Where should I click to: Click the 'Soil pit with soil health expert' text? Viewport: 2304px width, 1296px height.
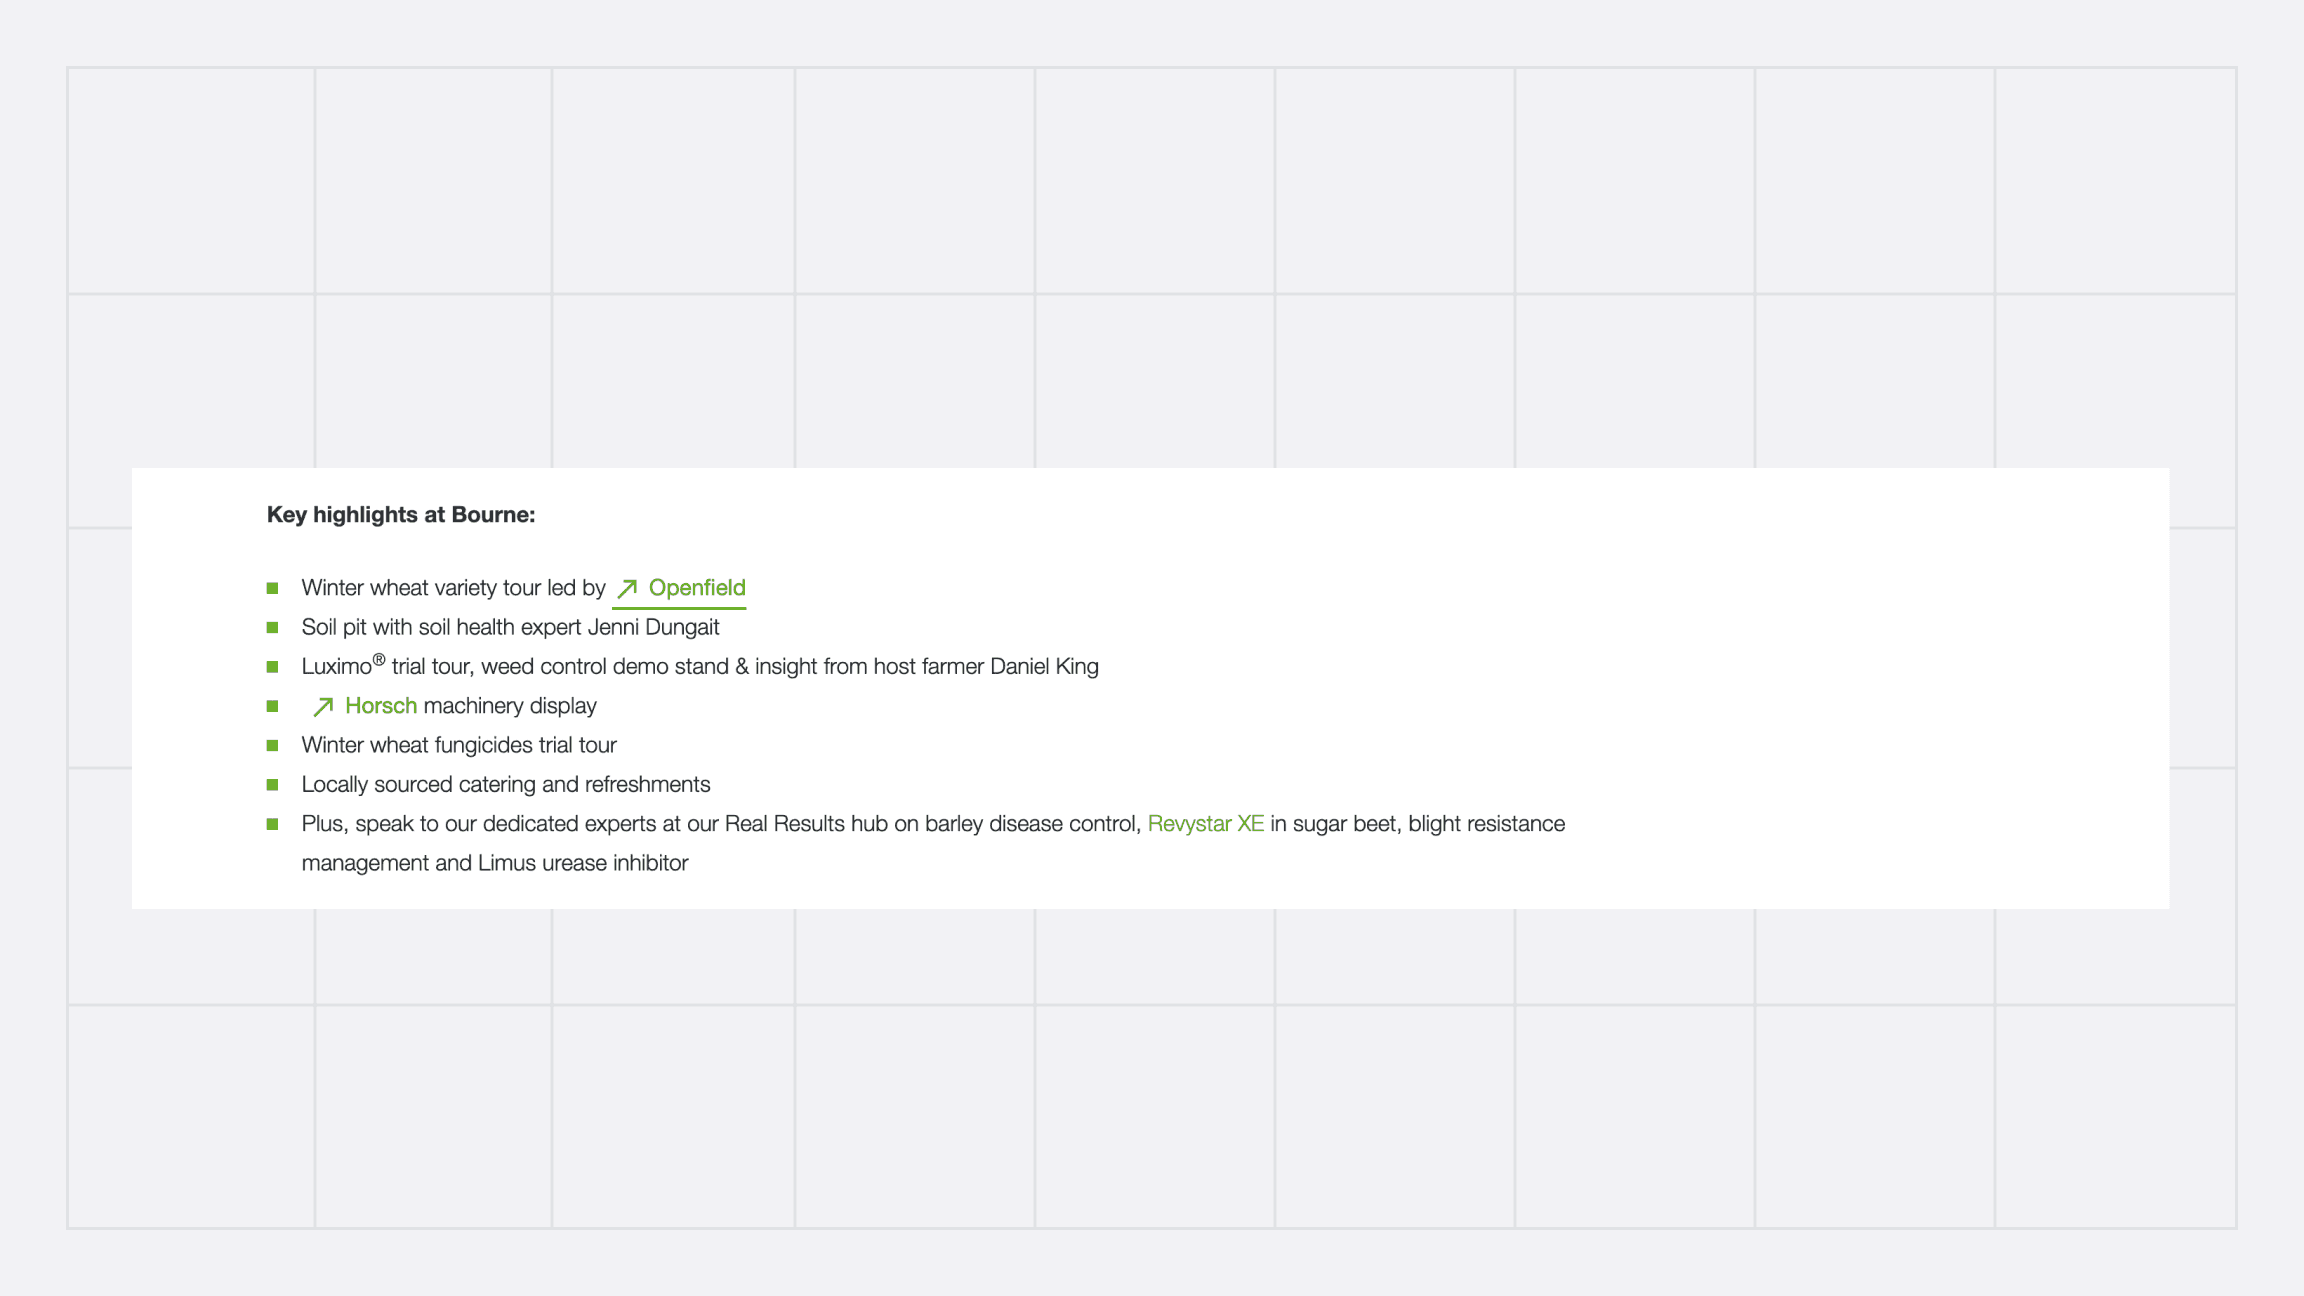tap(442, 628)
